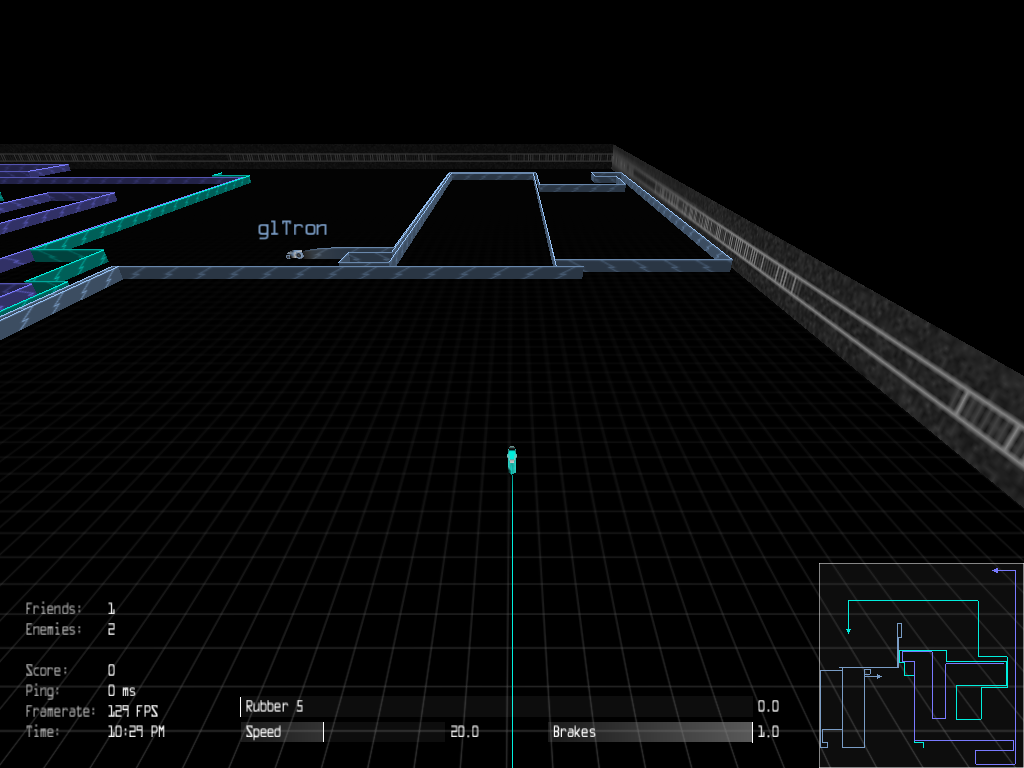
Task: Click the cyan trail behind the player cycle
Action: click(x=512, y=600)
